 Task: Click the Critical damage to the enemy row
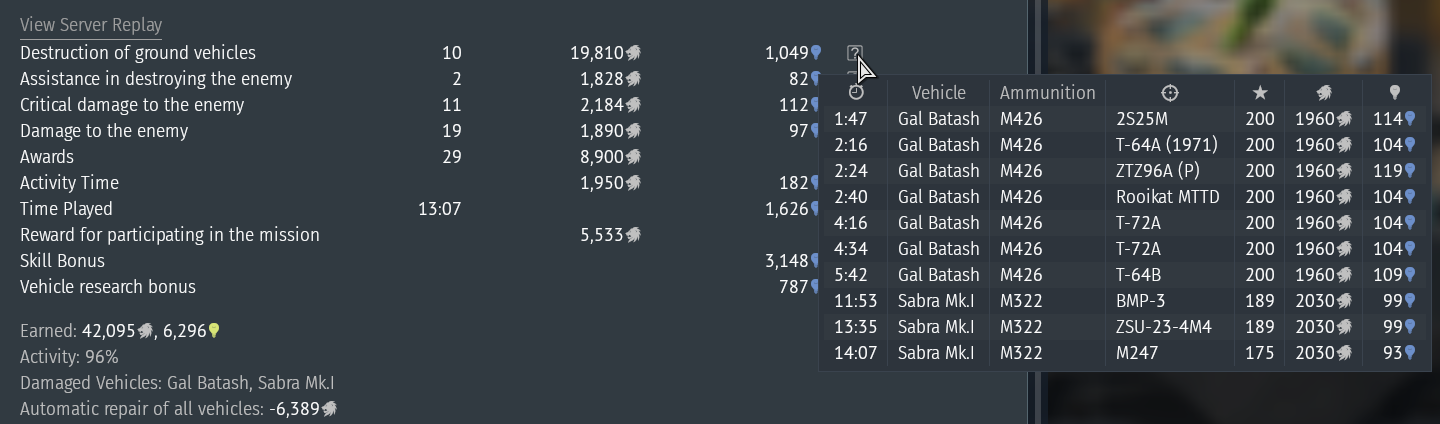pyautogui.click(x=132, y=105)
